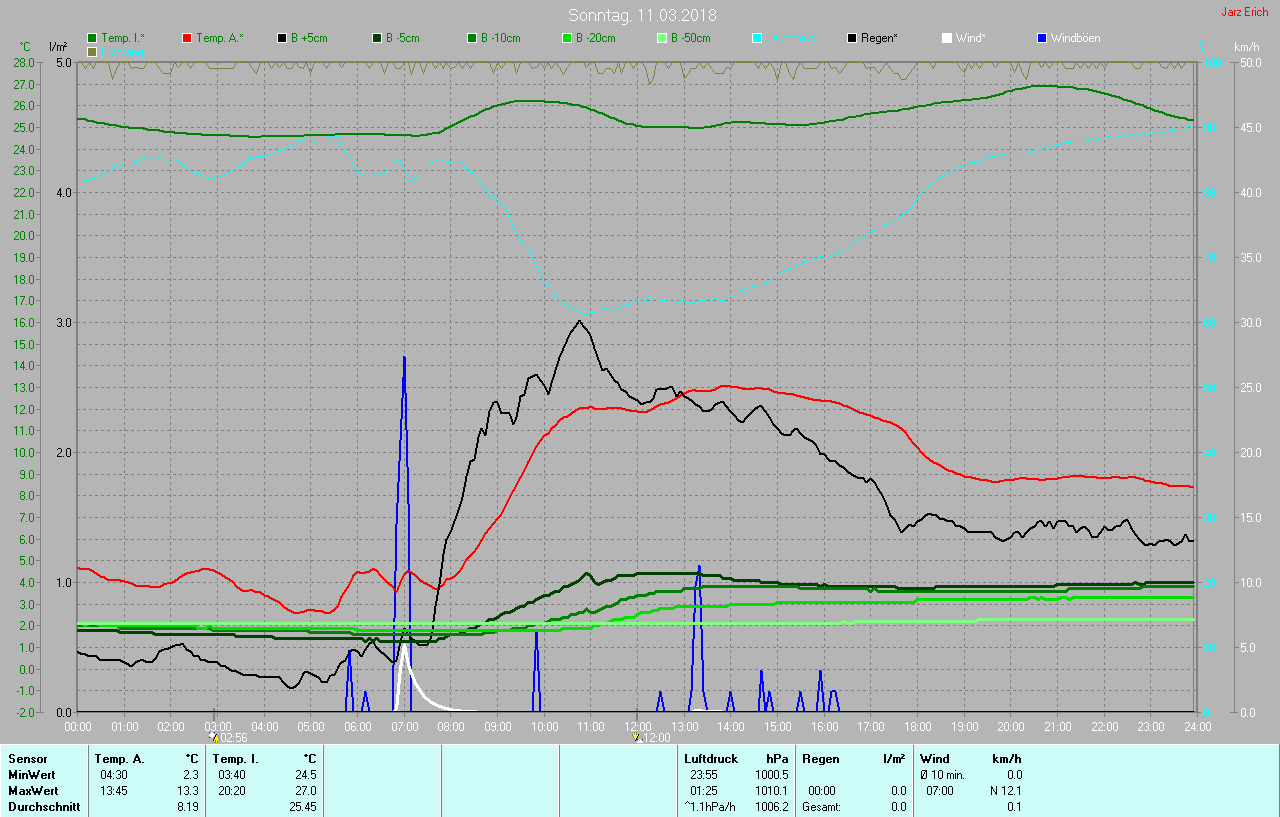Viewport: 1280px width, 817px height.
Task: Click the B -10cm legend swatch
Action: tap(471, 38)
